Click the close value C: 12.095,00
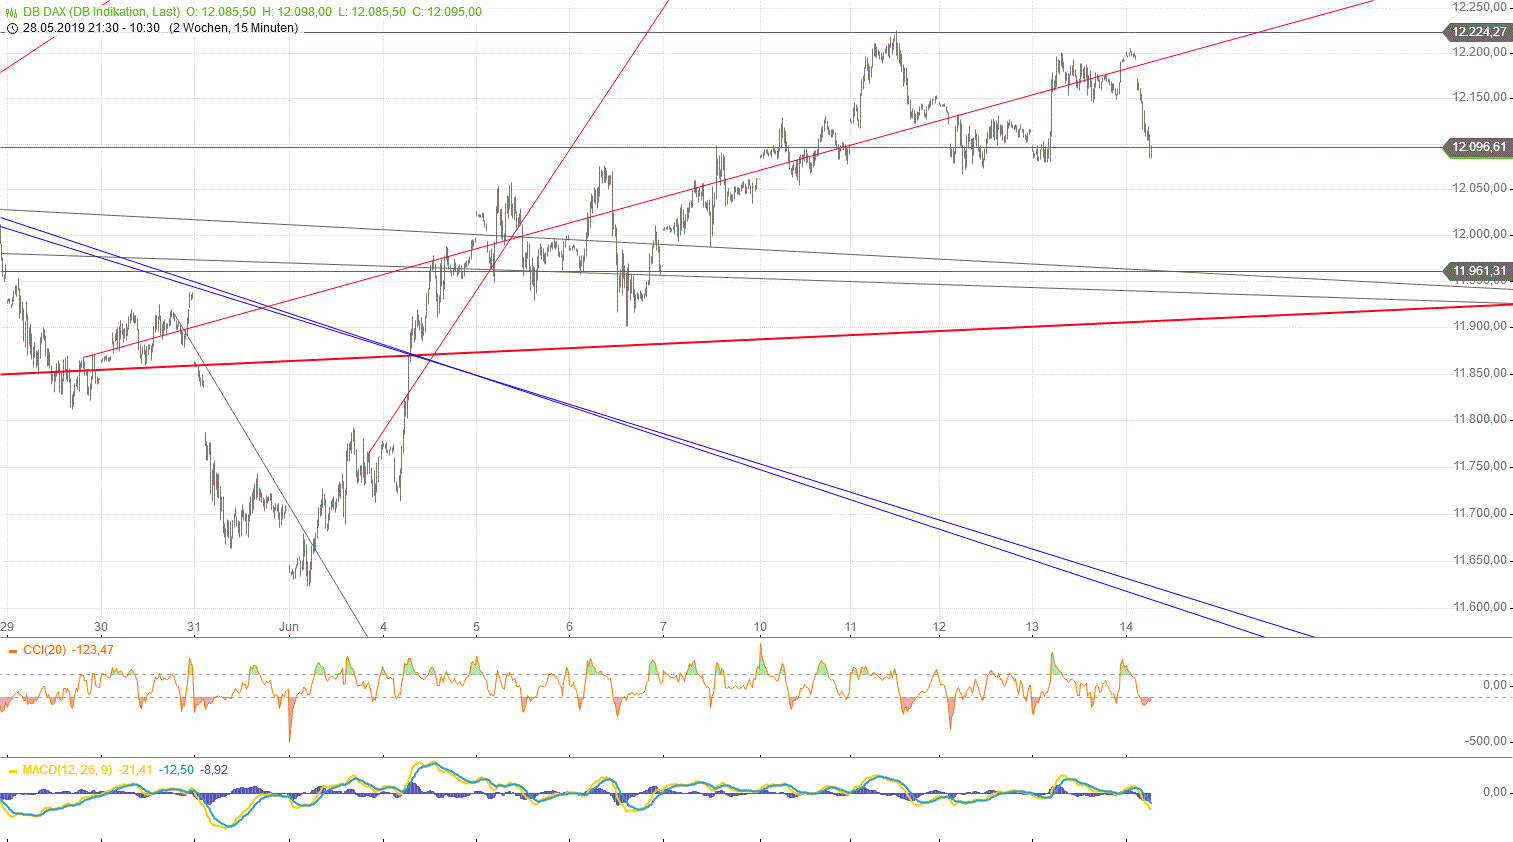 (x=447, y=12)
